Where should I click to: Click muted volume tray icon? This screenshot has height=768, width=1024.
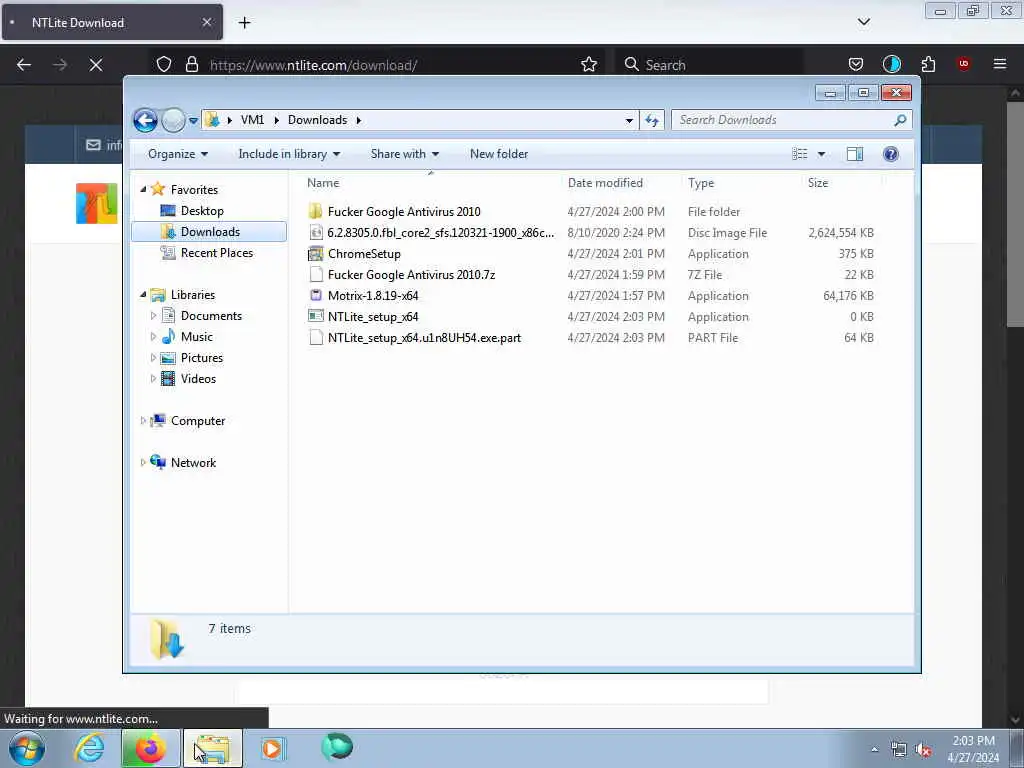click(x=923, y=750)
